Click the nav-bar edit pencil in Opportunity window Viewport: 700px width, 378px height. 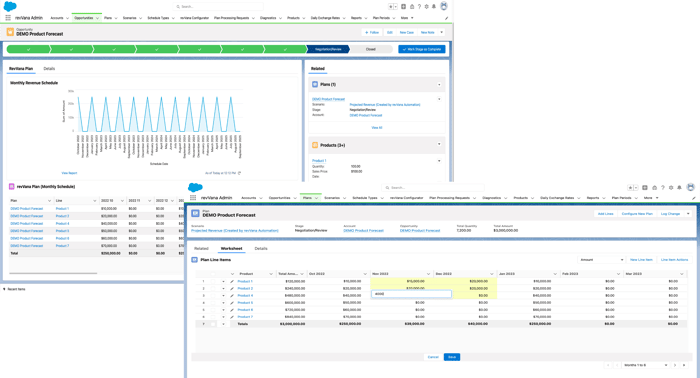(x=446, y=18)
